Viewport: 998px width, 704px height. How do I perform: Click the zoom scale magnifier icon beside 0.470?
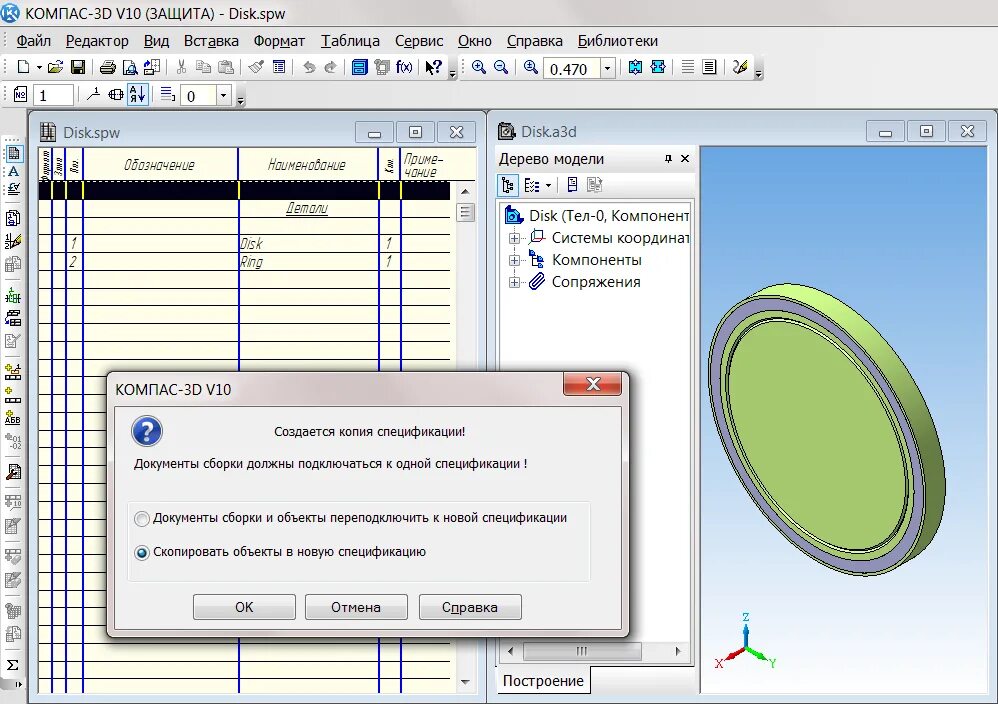point(530,67)
